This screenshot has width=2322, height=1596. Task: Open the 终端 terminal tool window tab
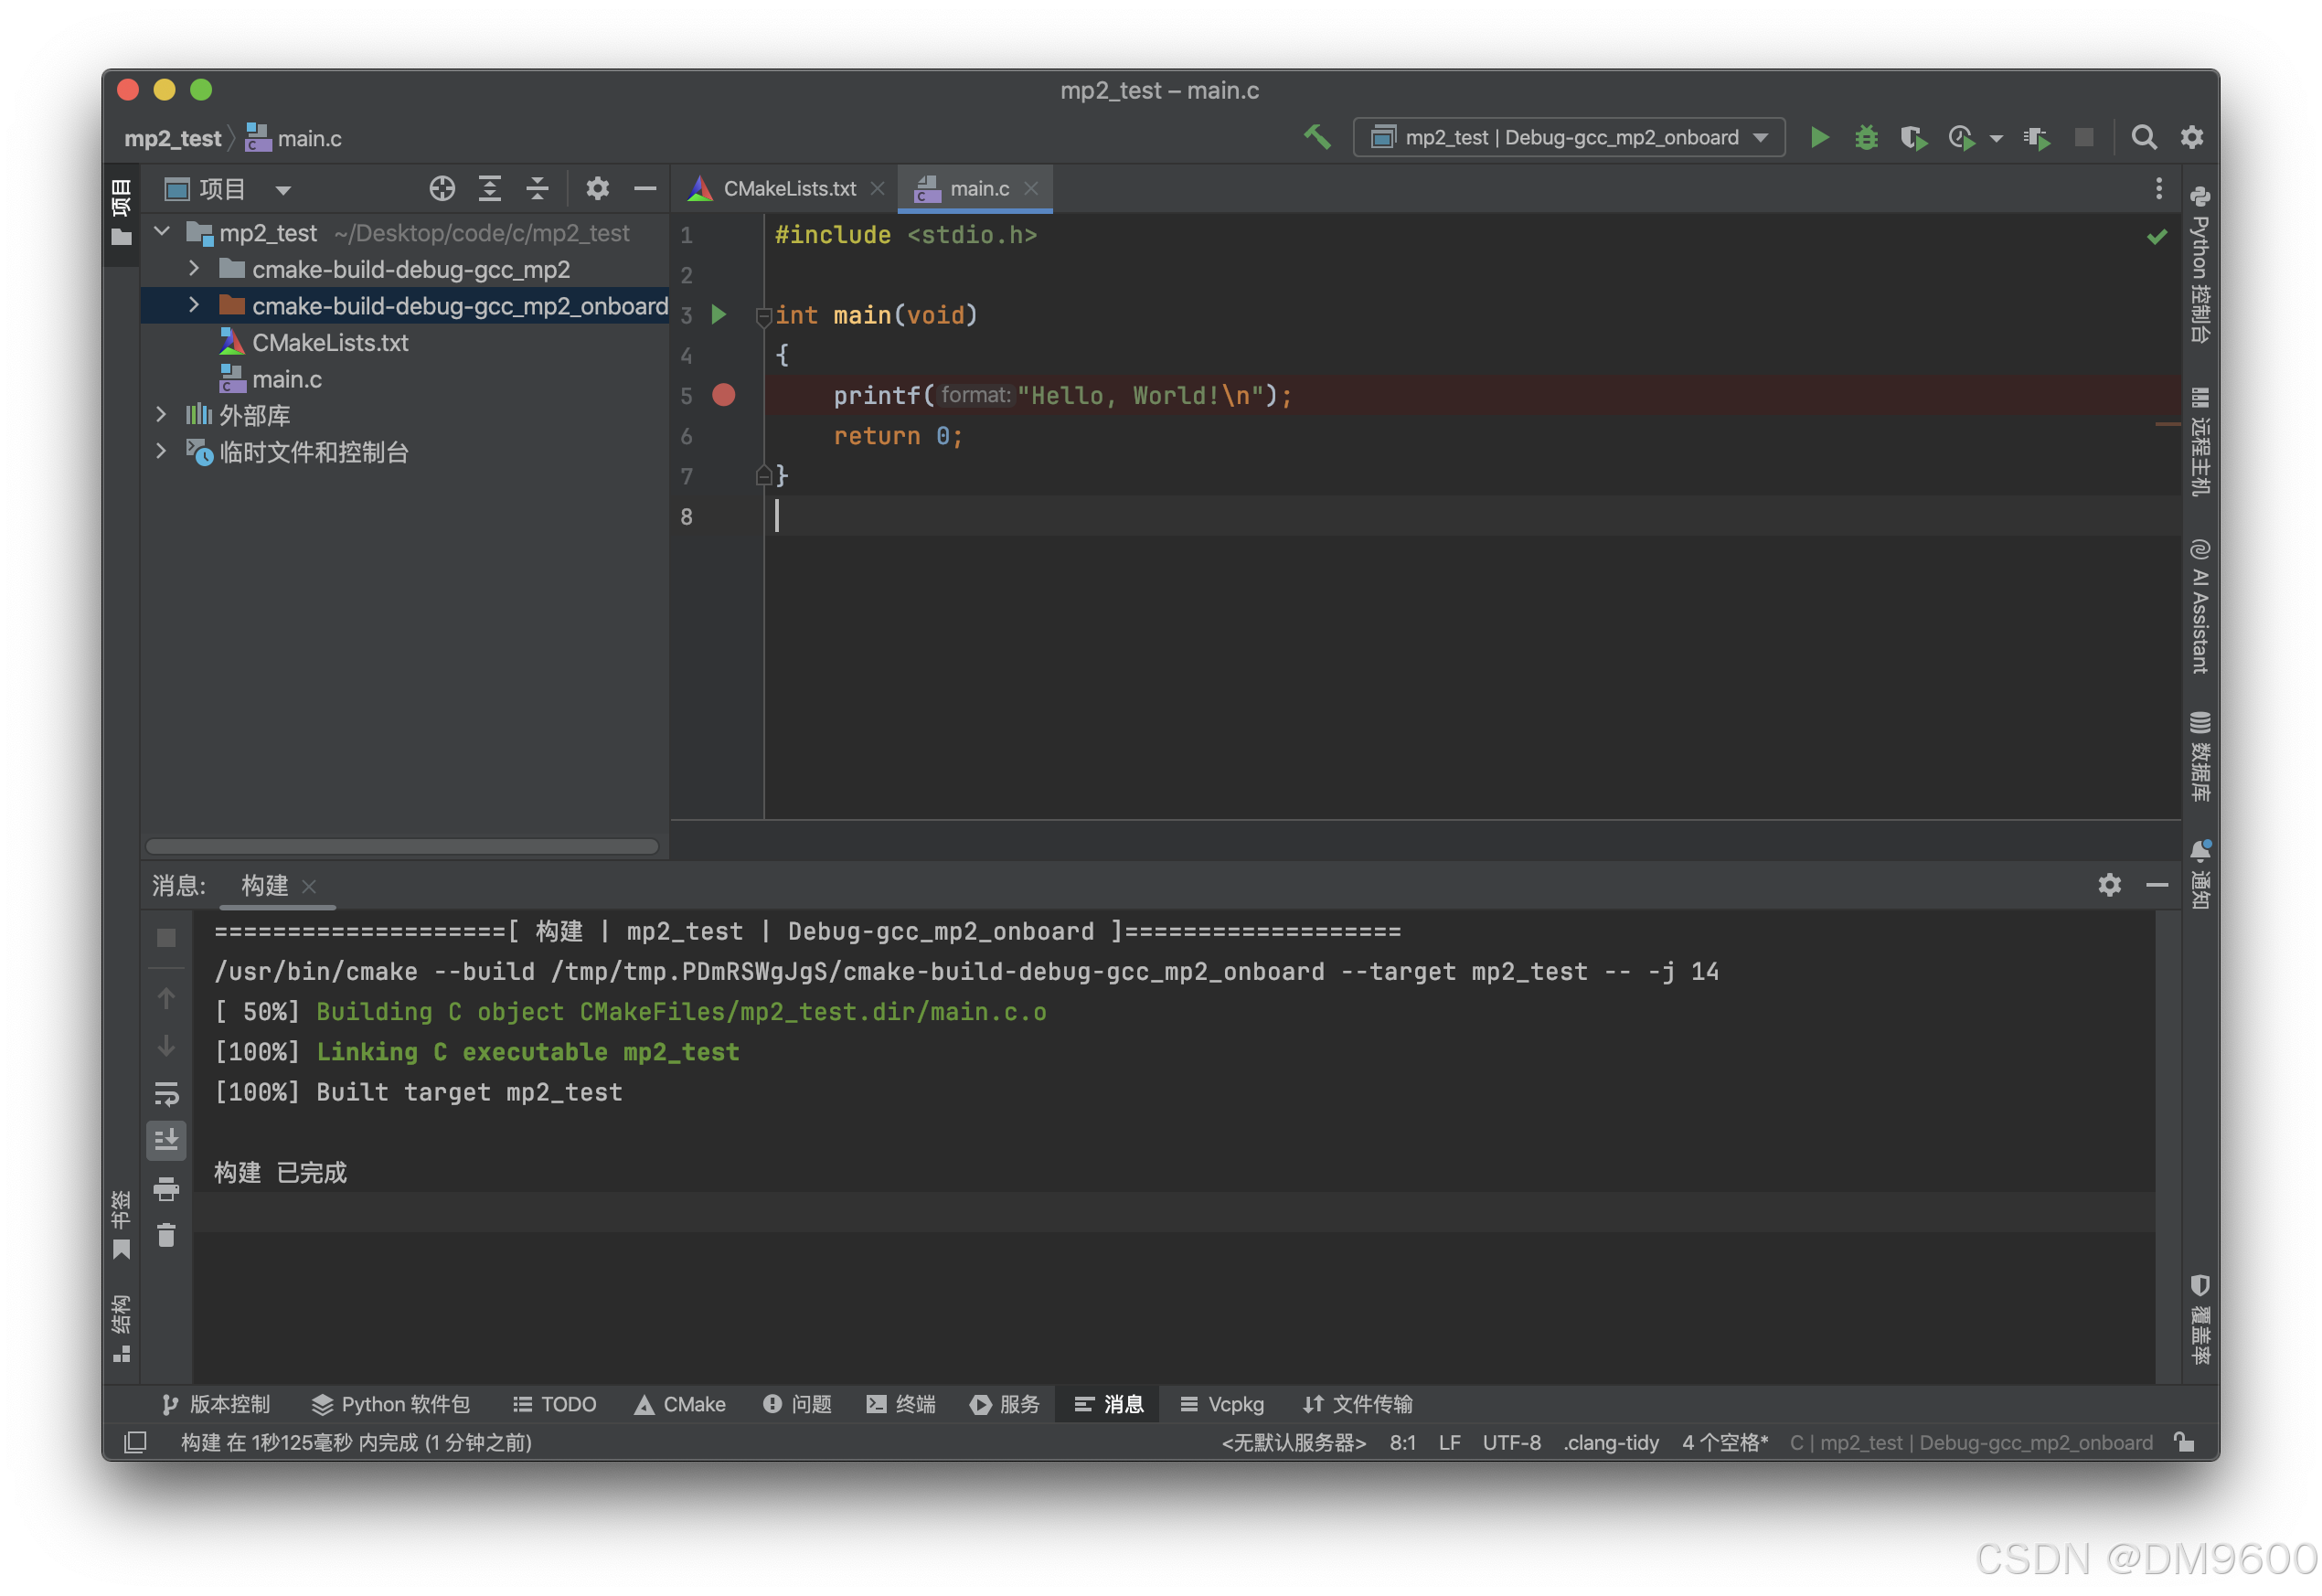(x=901, y=1404)
